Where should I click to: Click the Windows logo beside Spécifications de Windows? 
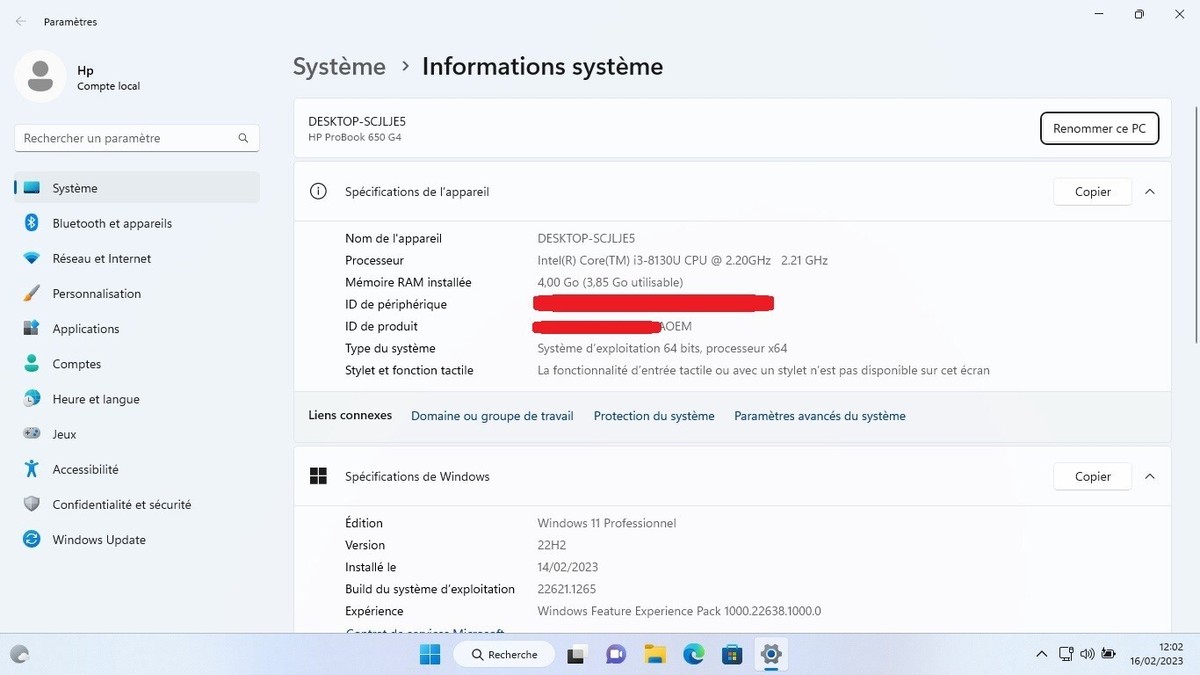tap(318, 476)
